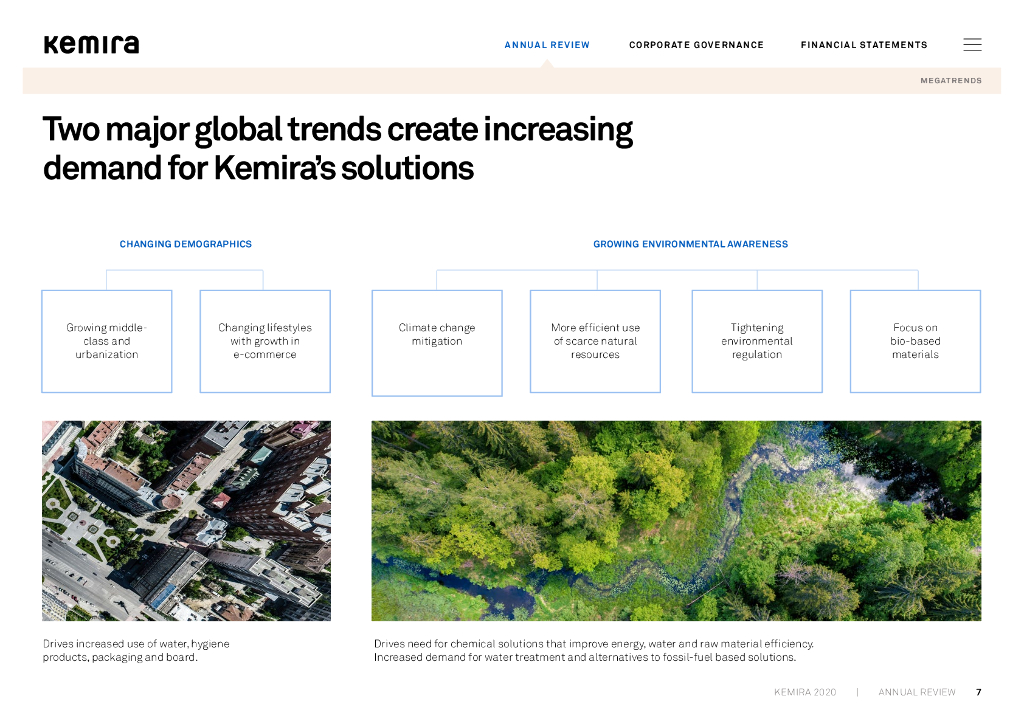Image resolution: width=1024 pixels, height=724 pixels.
Task: Select the main heading about global trends
Action: (x=338, y=148)
